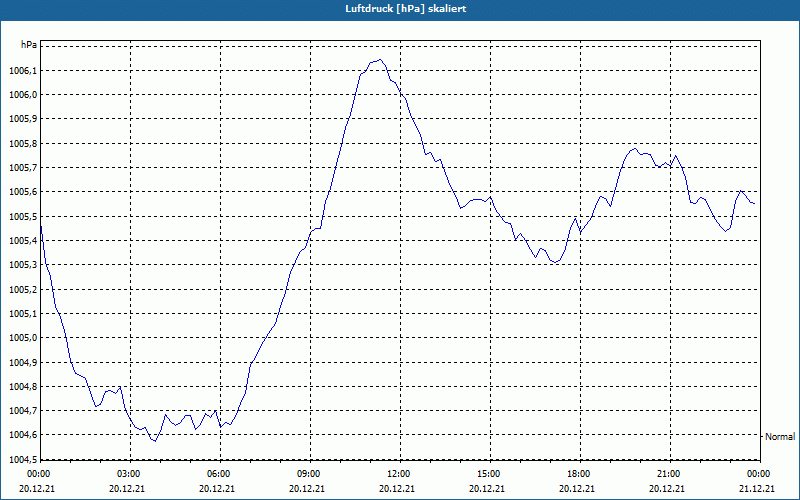Screen dimensions: 800x500
Task: Select the 12:00 time label
Action: click(398, 474)
